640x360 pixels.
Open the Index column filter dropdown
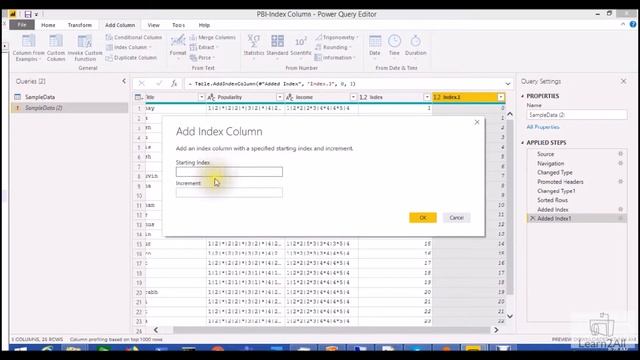pos(427,97)
